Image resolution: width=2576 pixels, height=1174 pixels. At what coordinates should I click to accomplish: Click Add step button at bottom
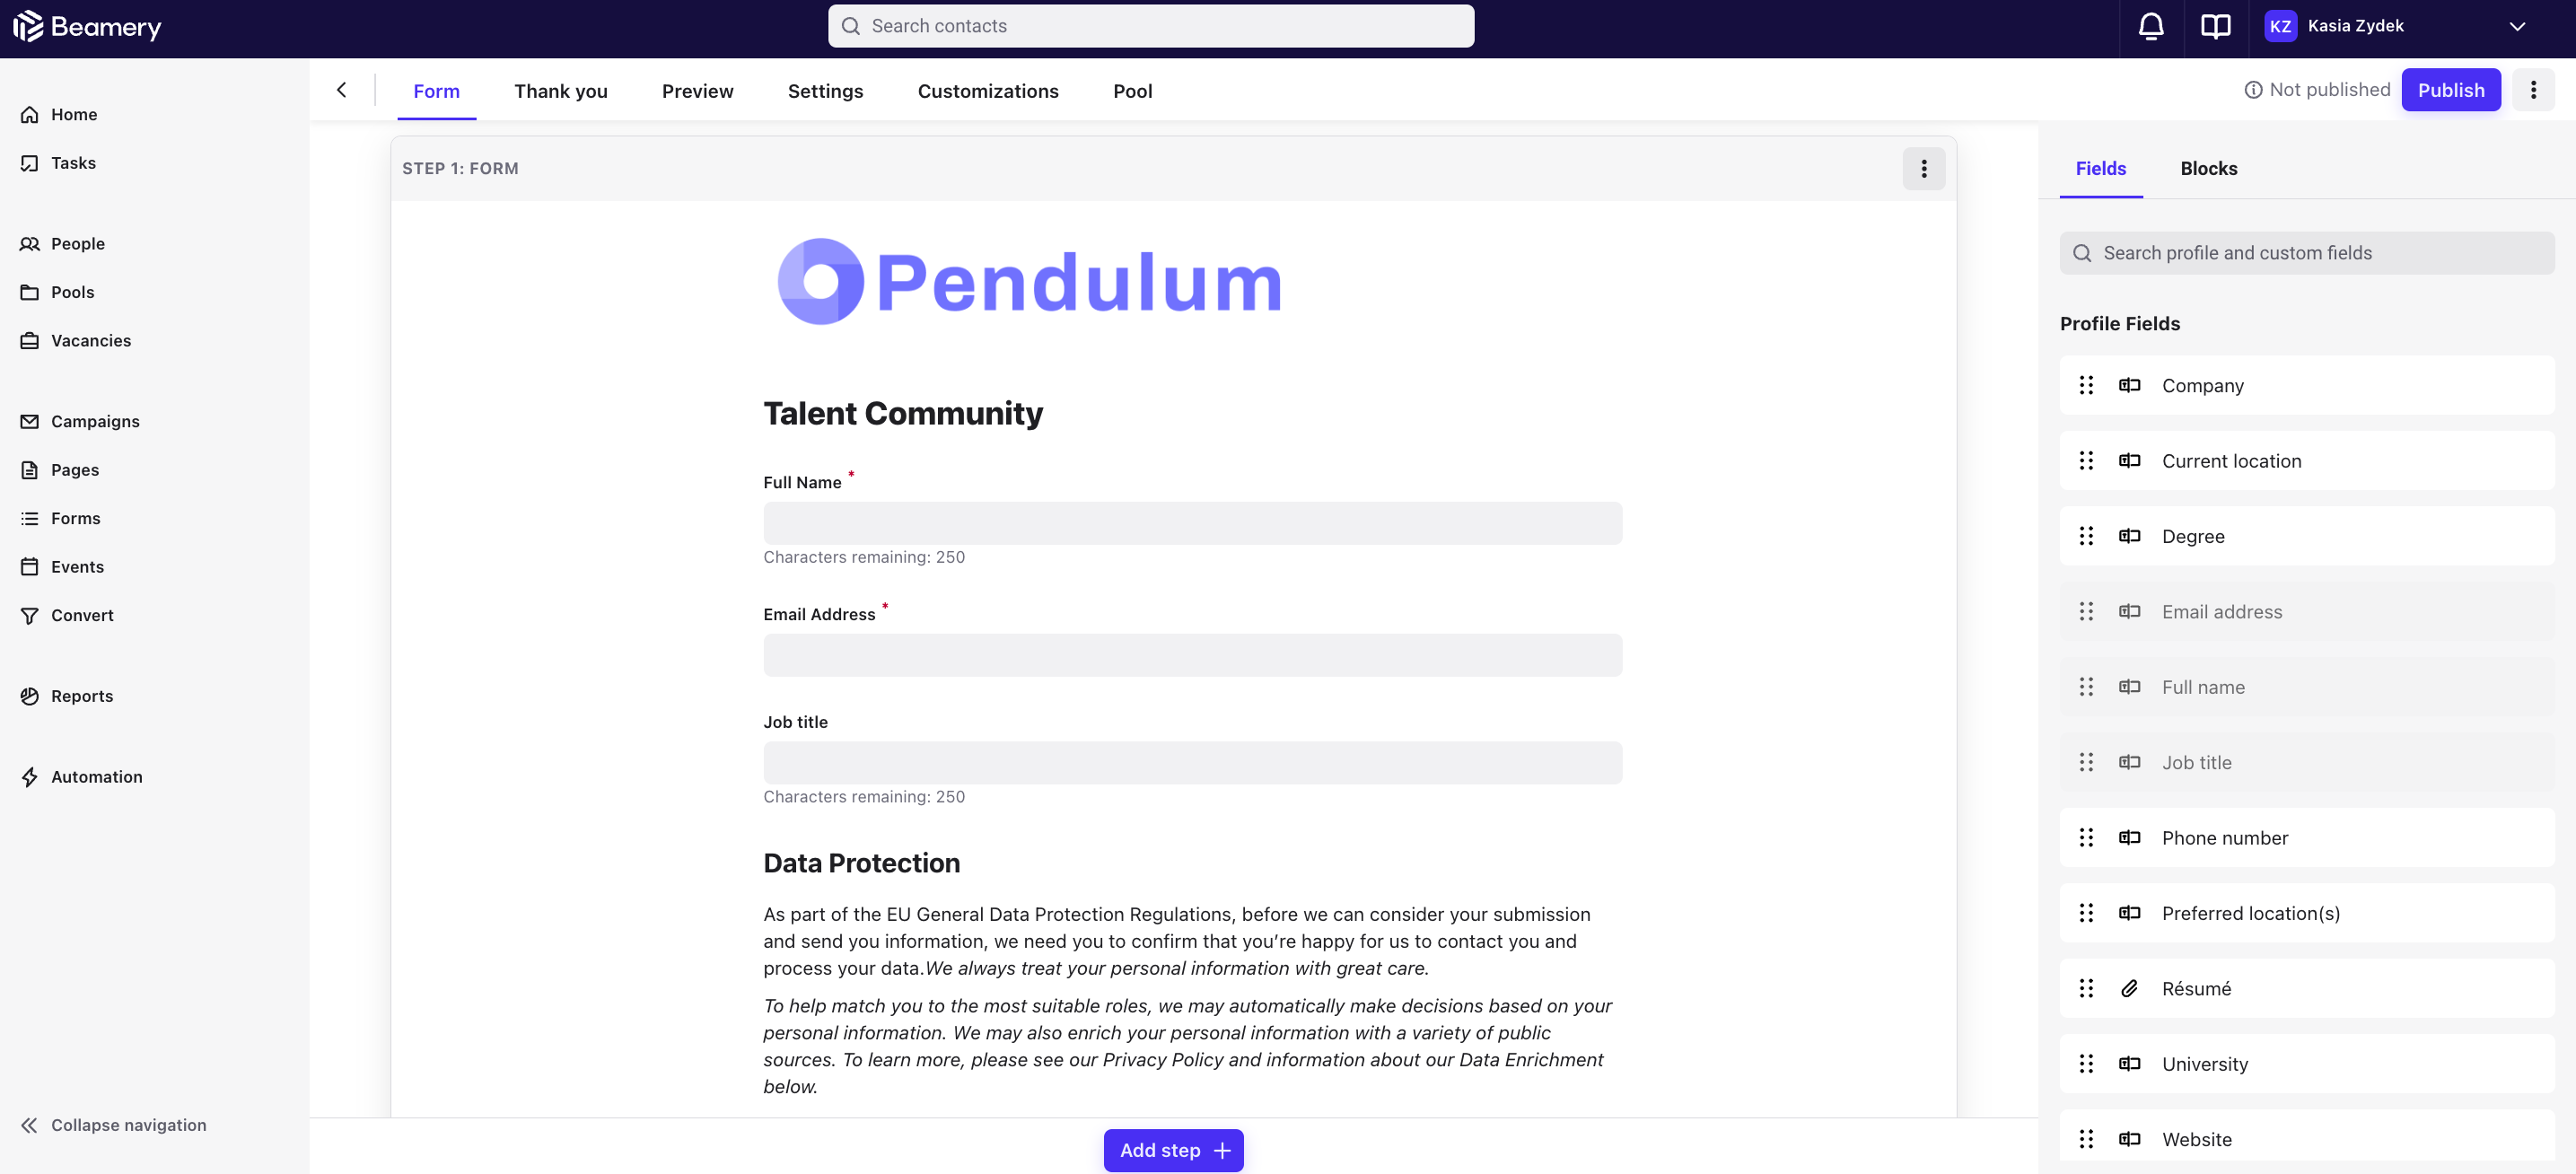(x=1173, y=1150)
